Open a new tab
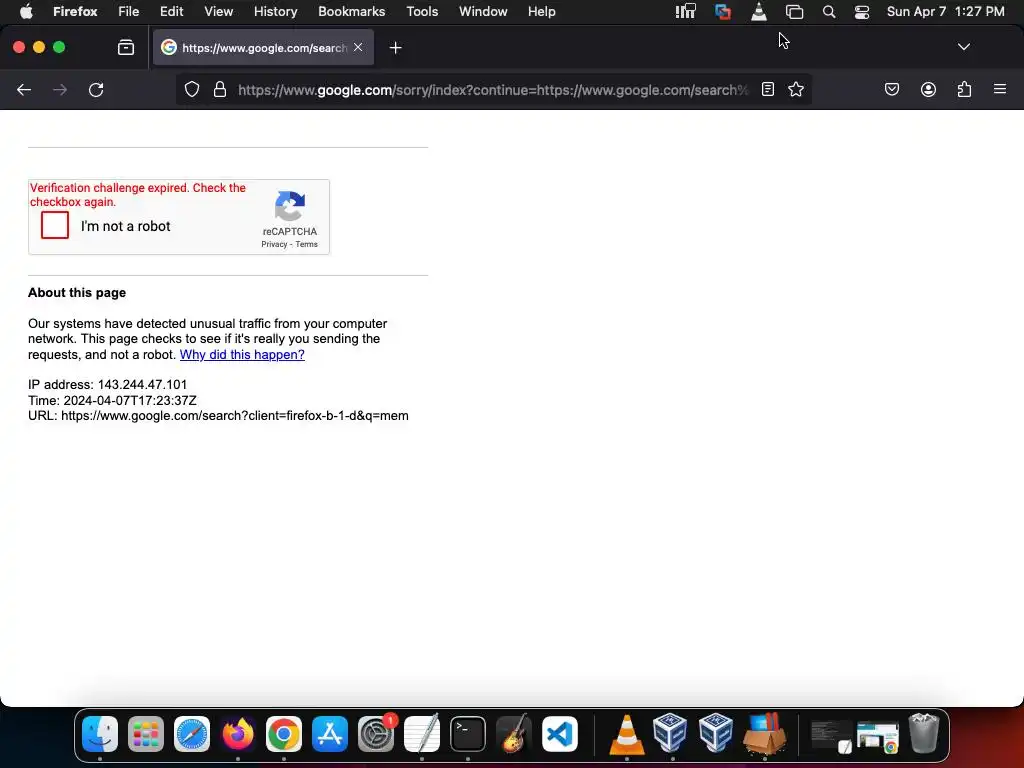Image resolution: width=1024 pixels, height=768 pixels. 395,48
